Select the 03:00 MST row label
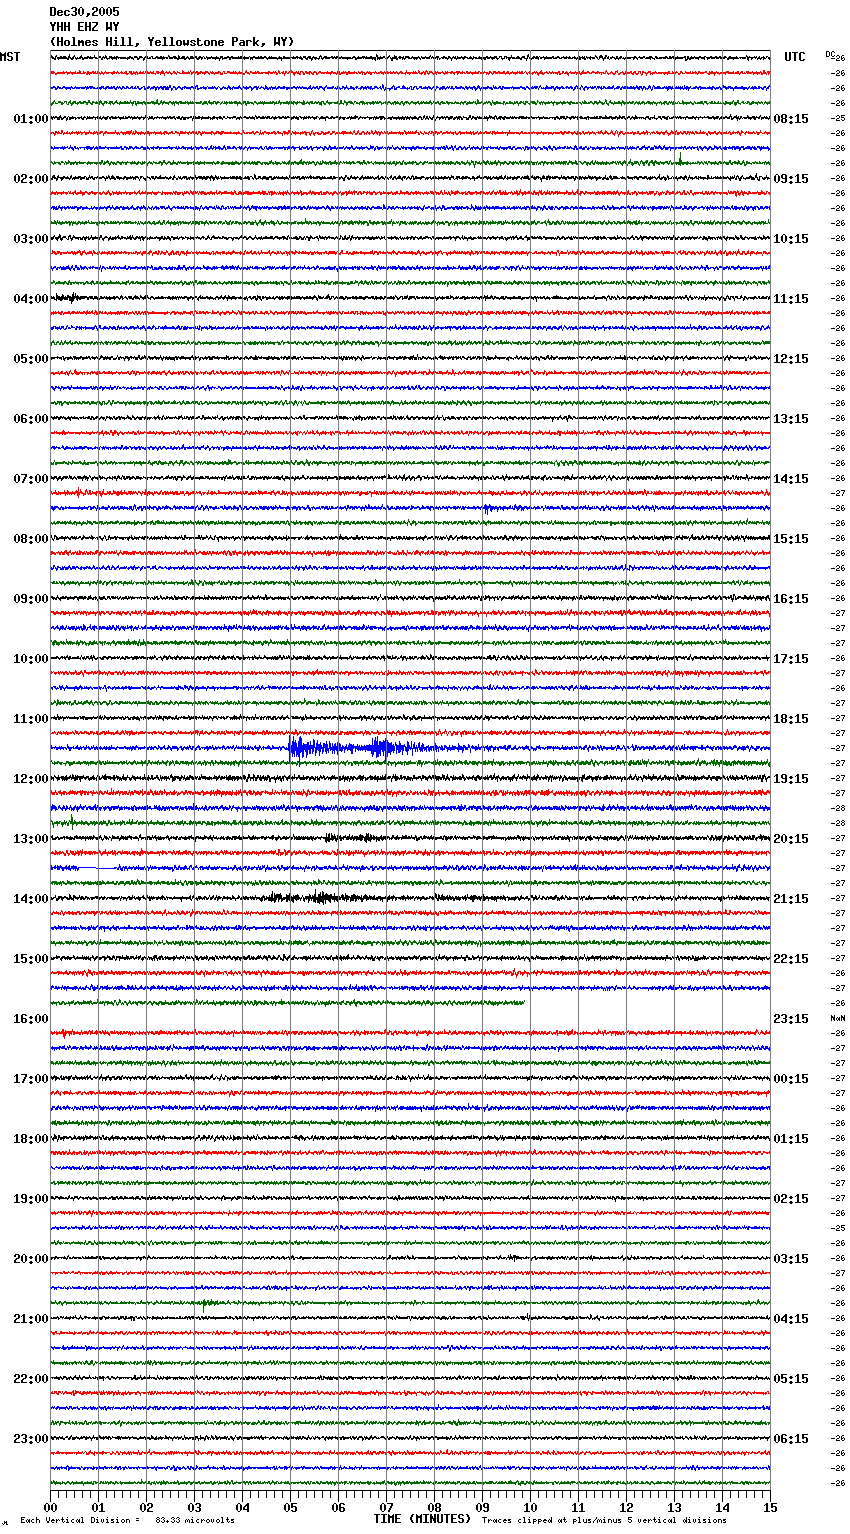Image resolution: width=850 pixels, height=1534 pixels. tap(31, 239)
